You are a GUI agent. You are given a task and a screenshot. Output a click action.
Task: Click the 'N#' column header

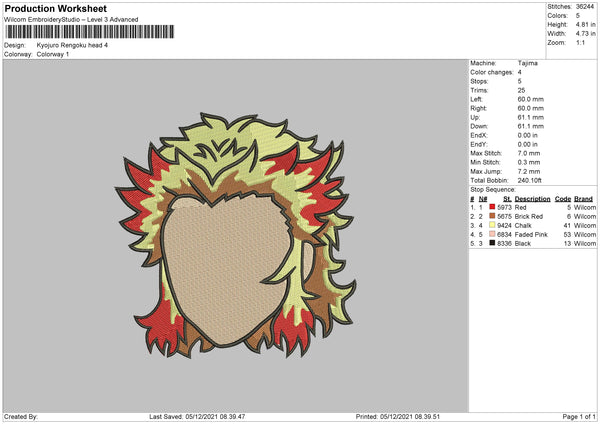click(483, 199)
